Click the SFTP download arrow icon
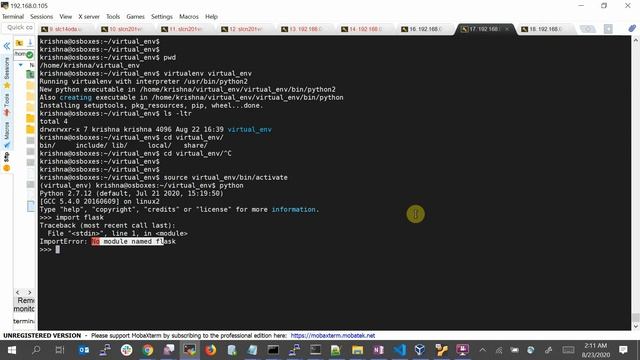This screenshot has height=360, width=640. click(30, 42)
